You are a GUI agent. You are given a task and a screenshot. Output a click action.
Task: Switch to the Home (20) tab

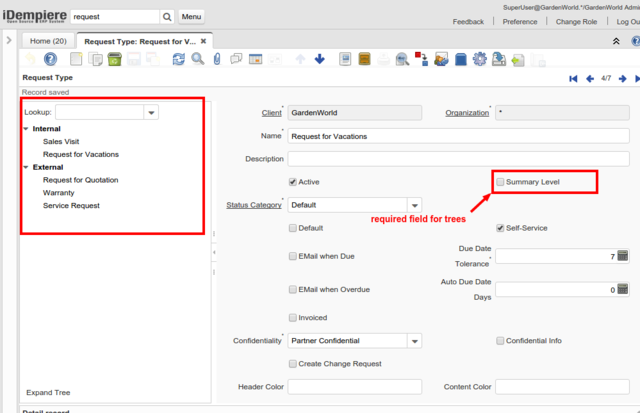click(45, 41)
